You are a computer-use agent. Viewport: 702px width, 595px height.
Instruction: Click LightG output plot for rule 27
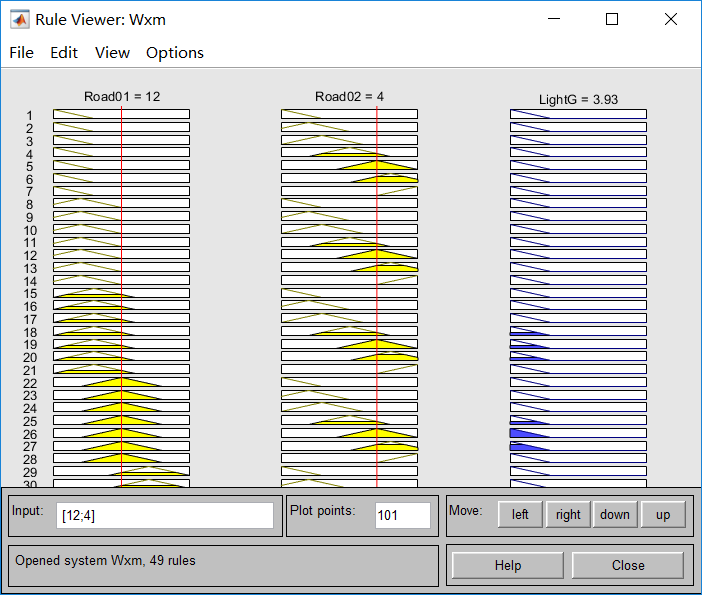(x=578, y=446)
